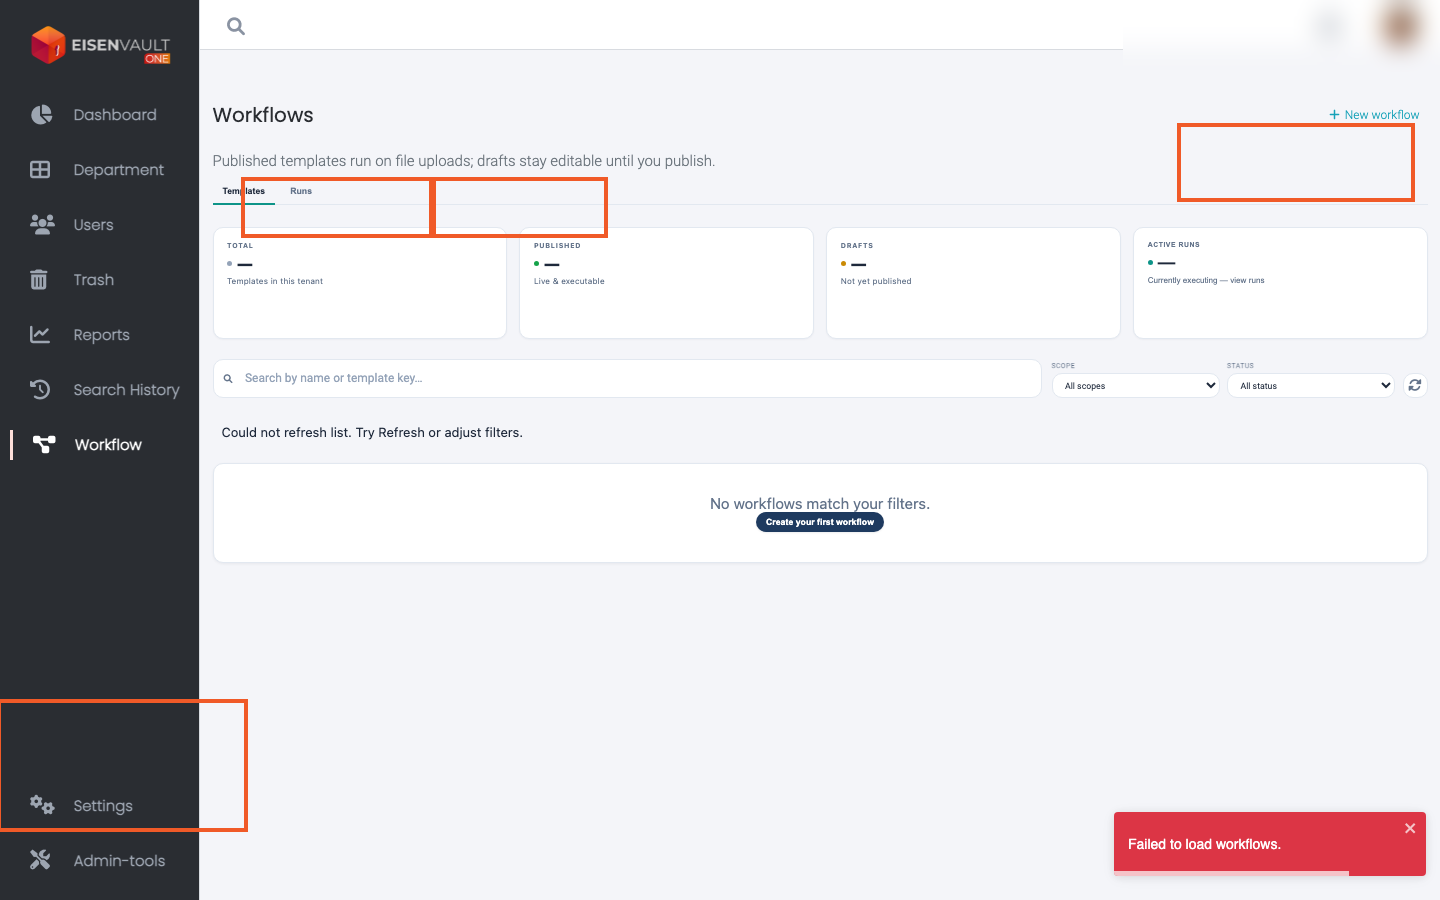
Task: Click the Reports line chart icon
Action: pos(40,335)
